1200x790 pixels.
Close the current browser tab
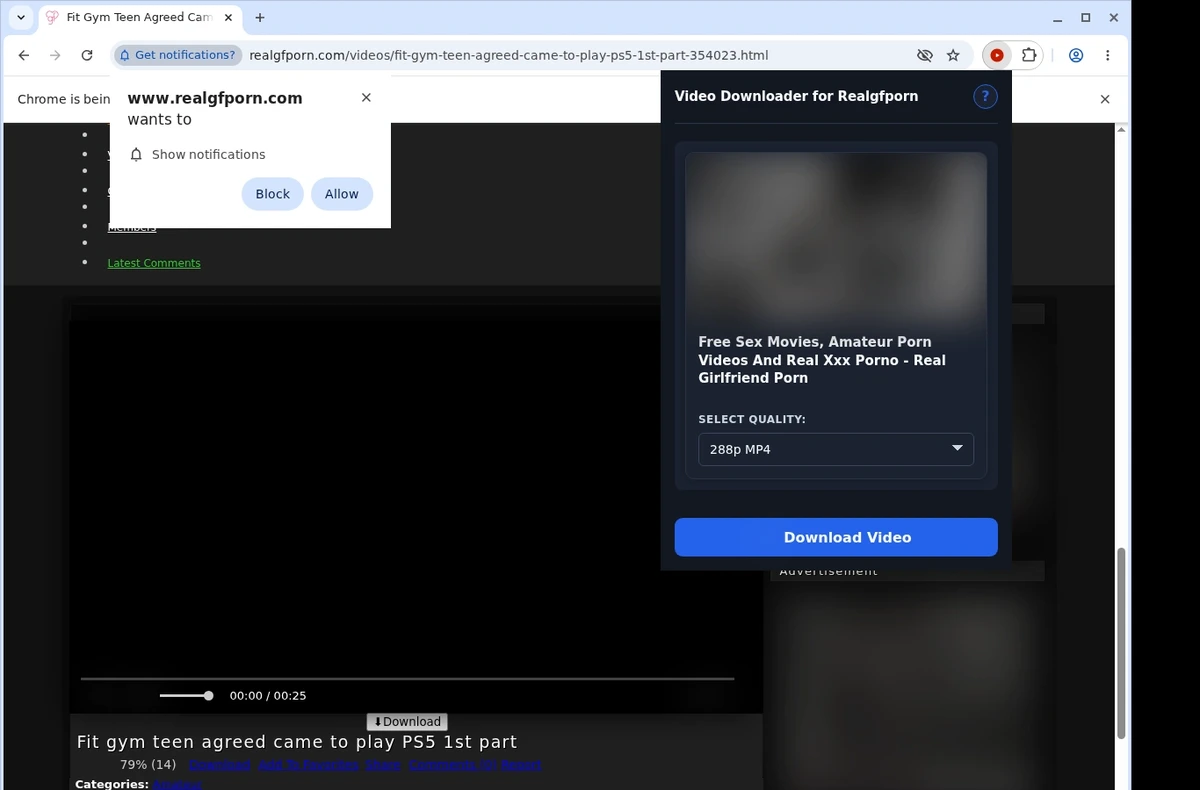coord(228,17)
